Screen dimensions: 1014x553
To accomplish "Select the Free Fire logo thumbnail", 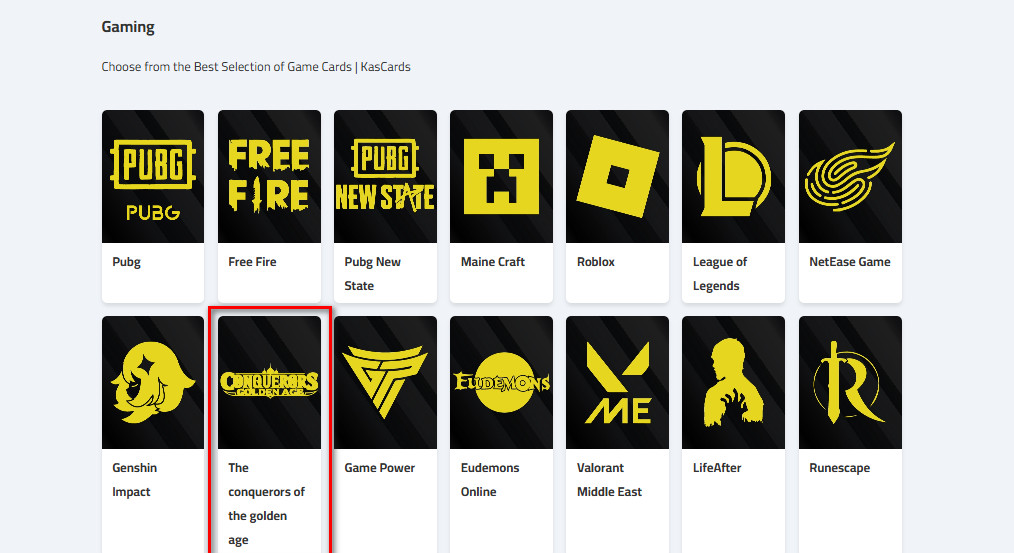I will pyautogui.click(x=269, y=177).
